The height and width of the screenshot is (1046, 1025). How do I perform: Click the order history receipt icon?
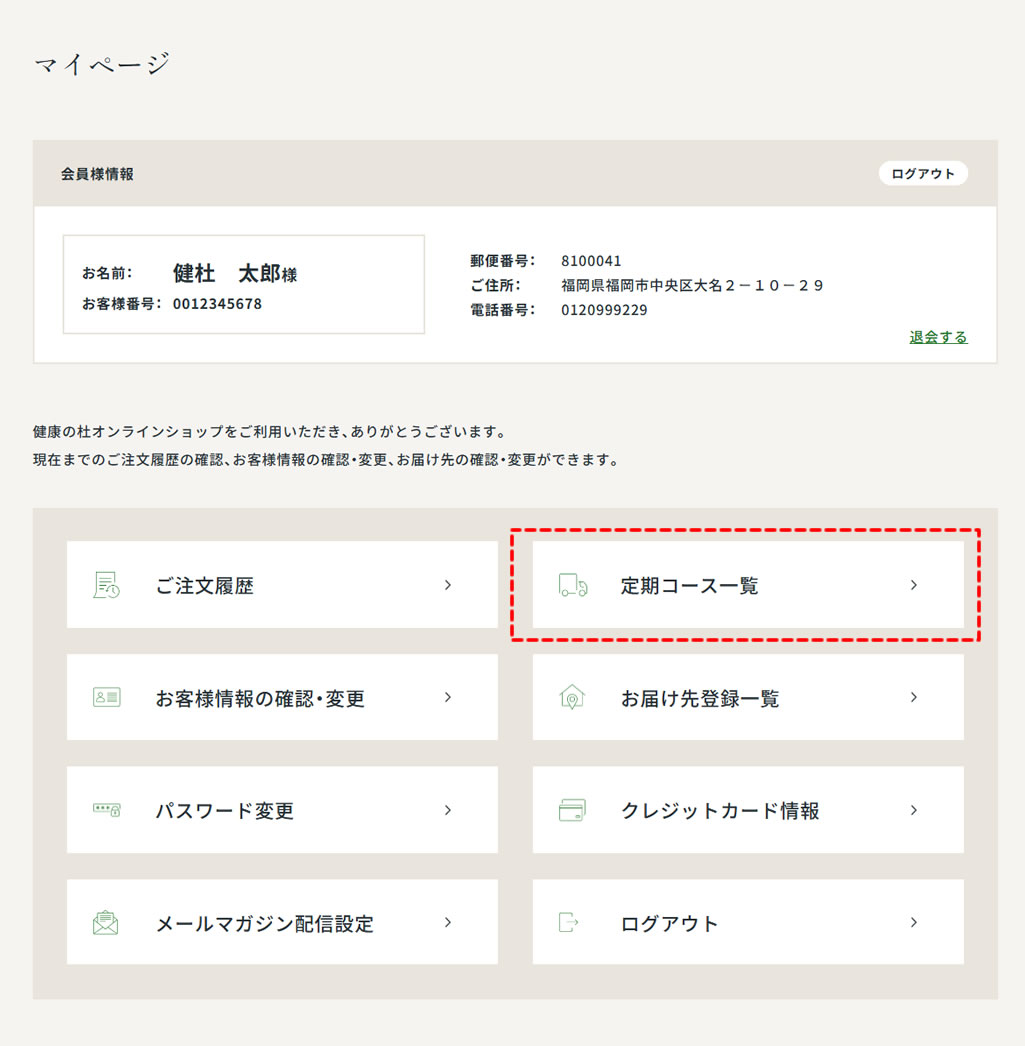coord(106,585)
